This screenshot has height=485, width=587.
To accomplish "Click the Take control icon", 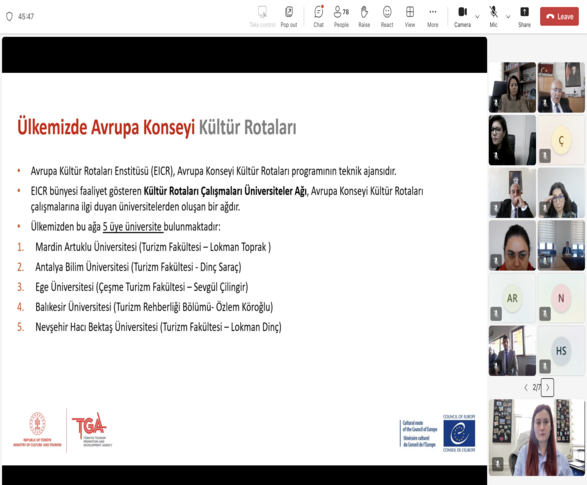I will coord(262,16).
